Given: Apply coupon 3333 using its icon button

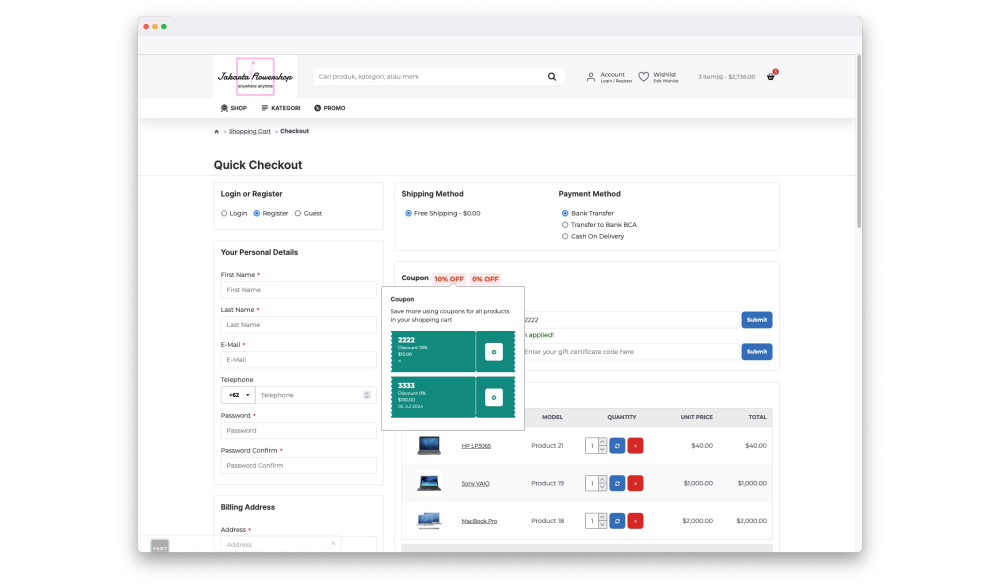Looking at the screenshot, I should pyautogui.click(x=493, y=397).
